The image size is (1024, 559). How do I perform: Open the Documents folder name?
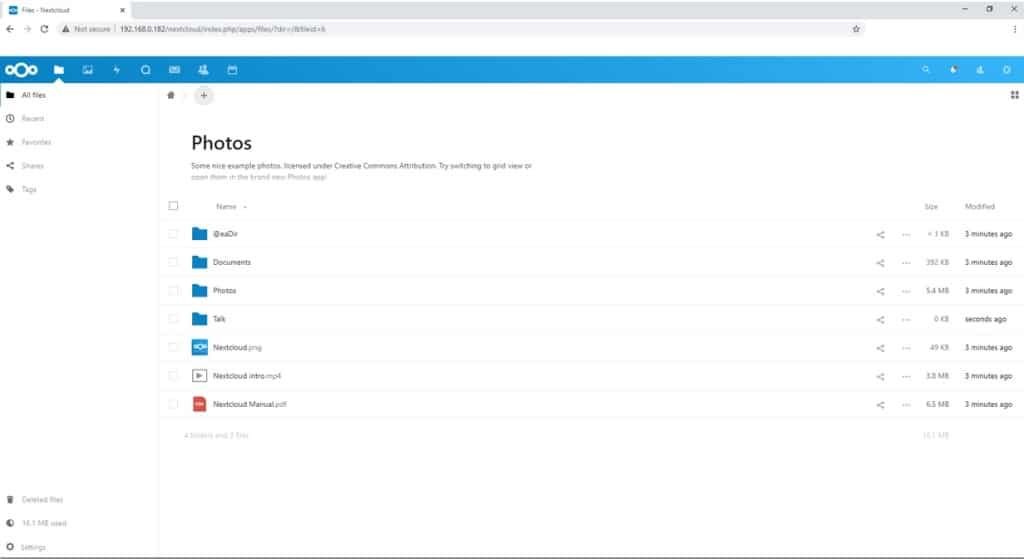click(x=232, y=262)
